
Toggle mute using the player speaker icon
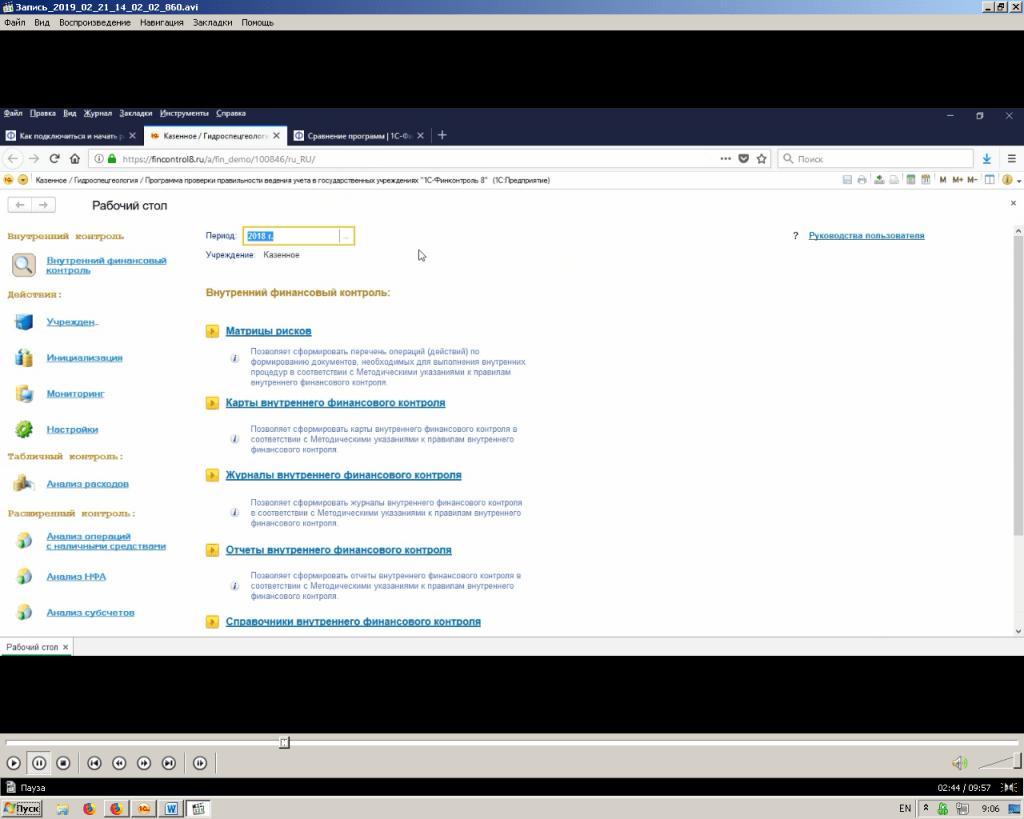pyautogui.click(x=959, y=763)
